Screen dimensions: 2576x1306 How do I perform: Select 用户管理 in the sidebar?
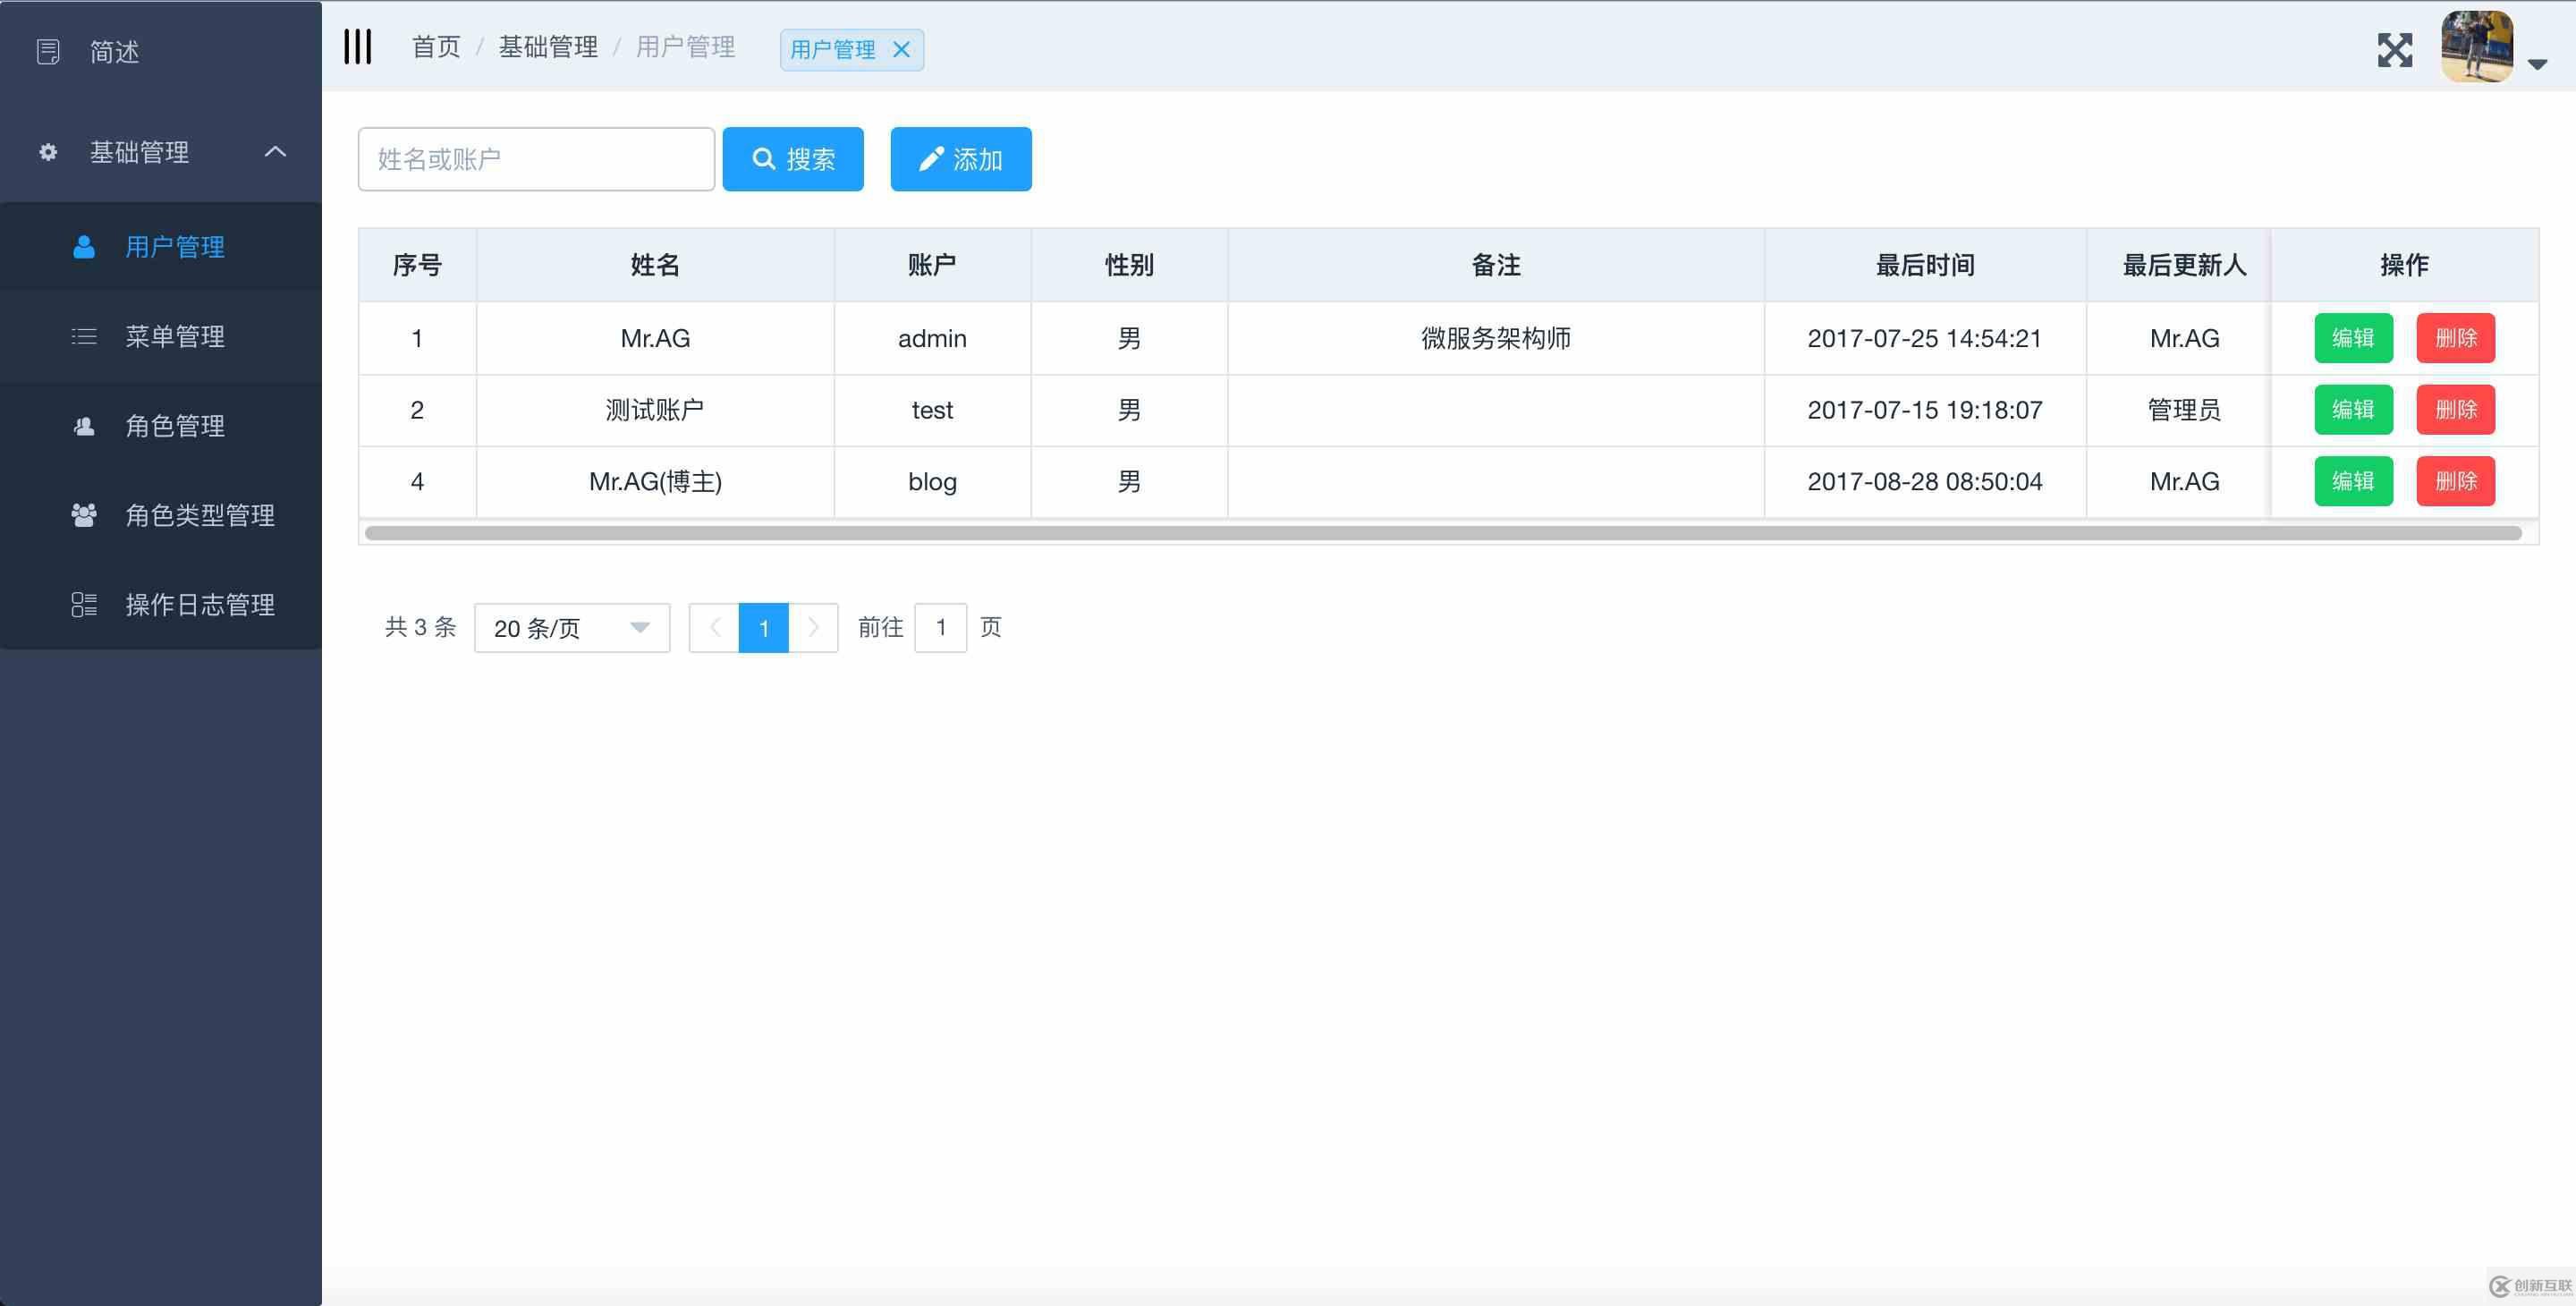click(x=161, y=247)
